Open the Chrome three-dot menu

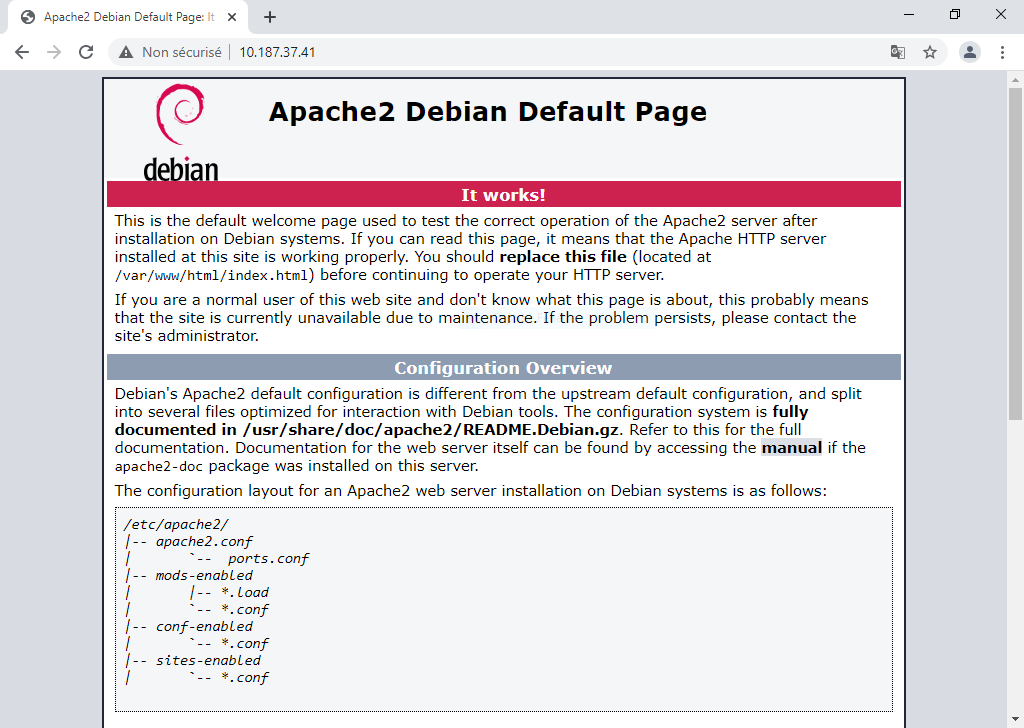tap(1002, 52)
